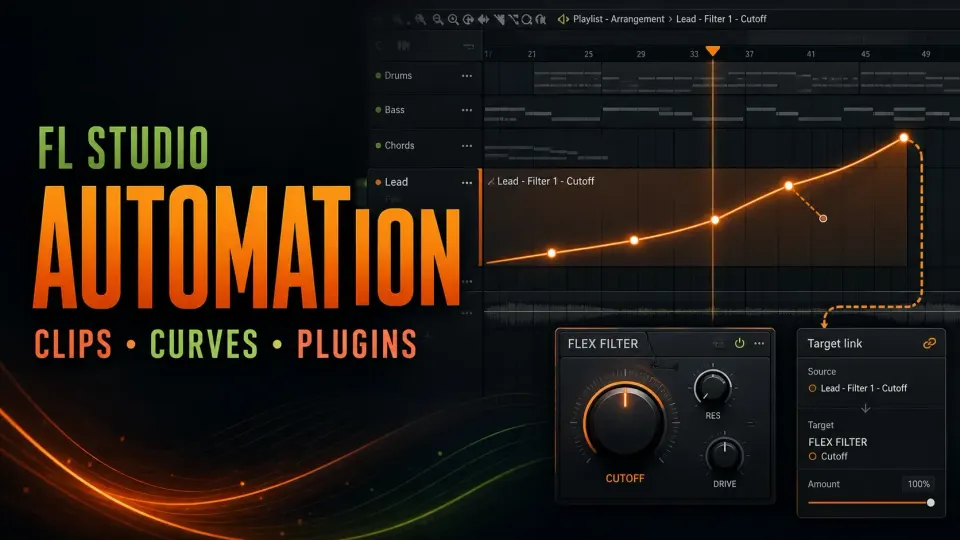
Task: Click the horizontal double-arrow icon in playlist toolbar
Action: tap(483, 20)
